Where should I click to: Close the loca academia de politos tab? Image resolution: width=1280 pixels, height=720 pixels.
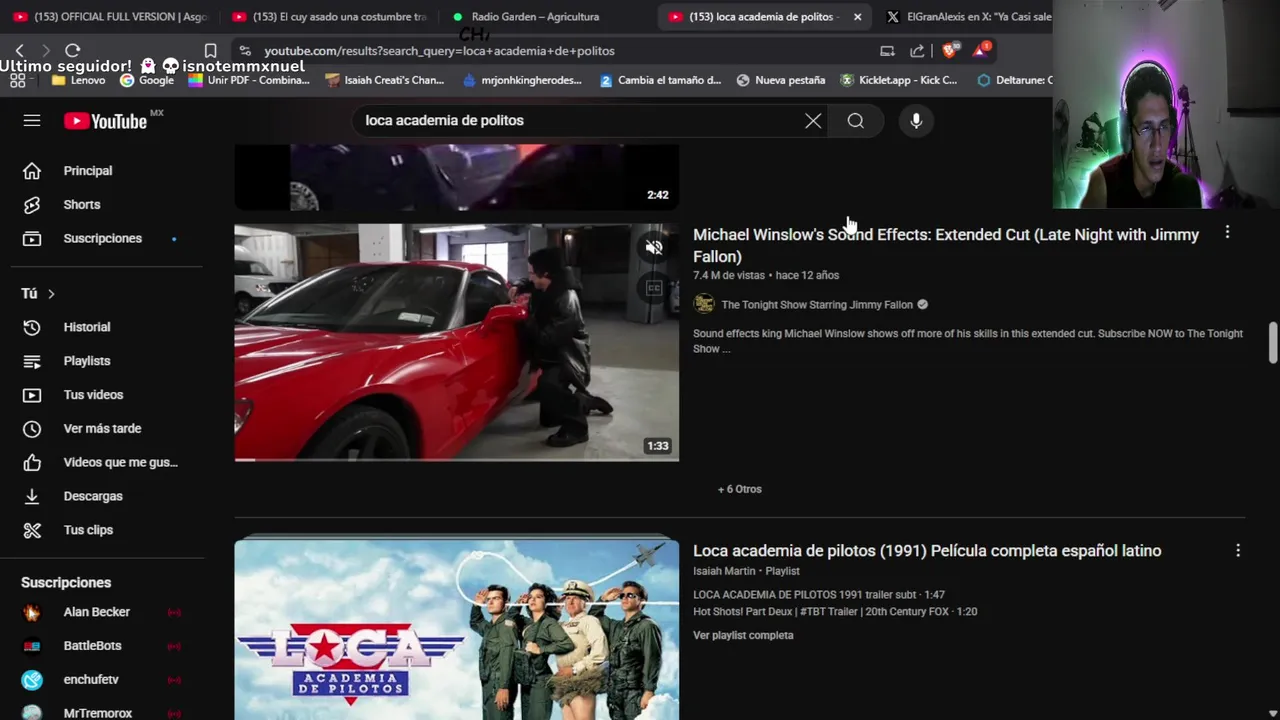pyautogui.click(x=857, y=17)
